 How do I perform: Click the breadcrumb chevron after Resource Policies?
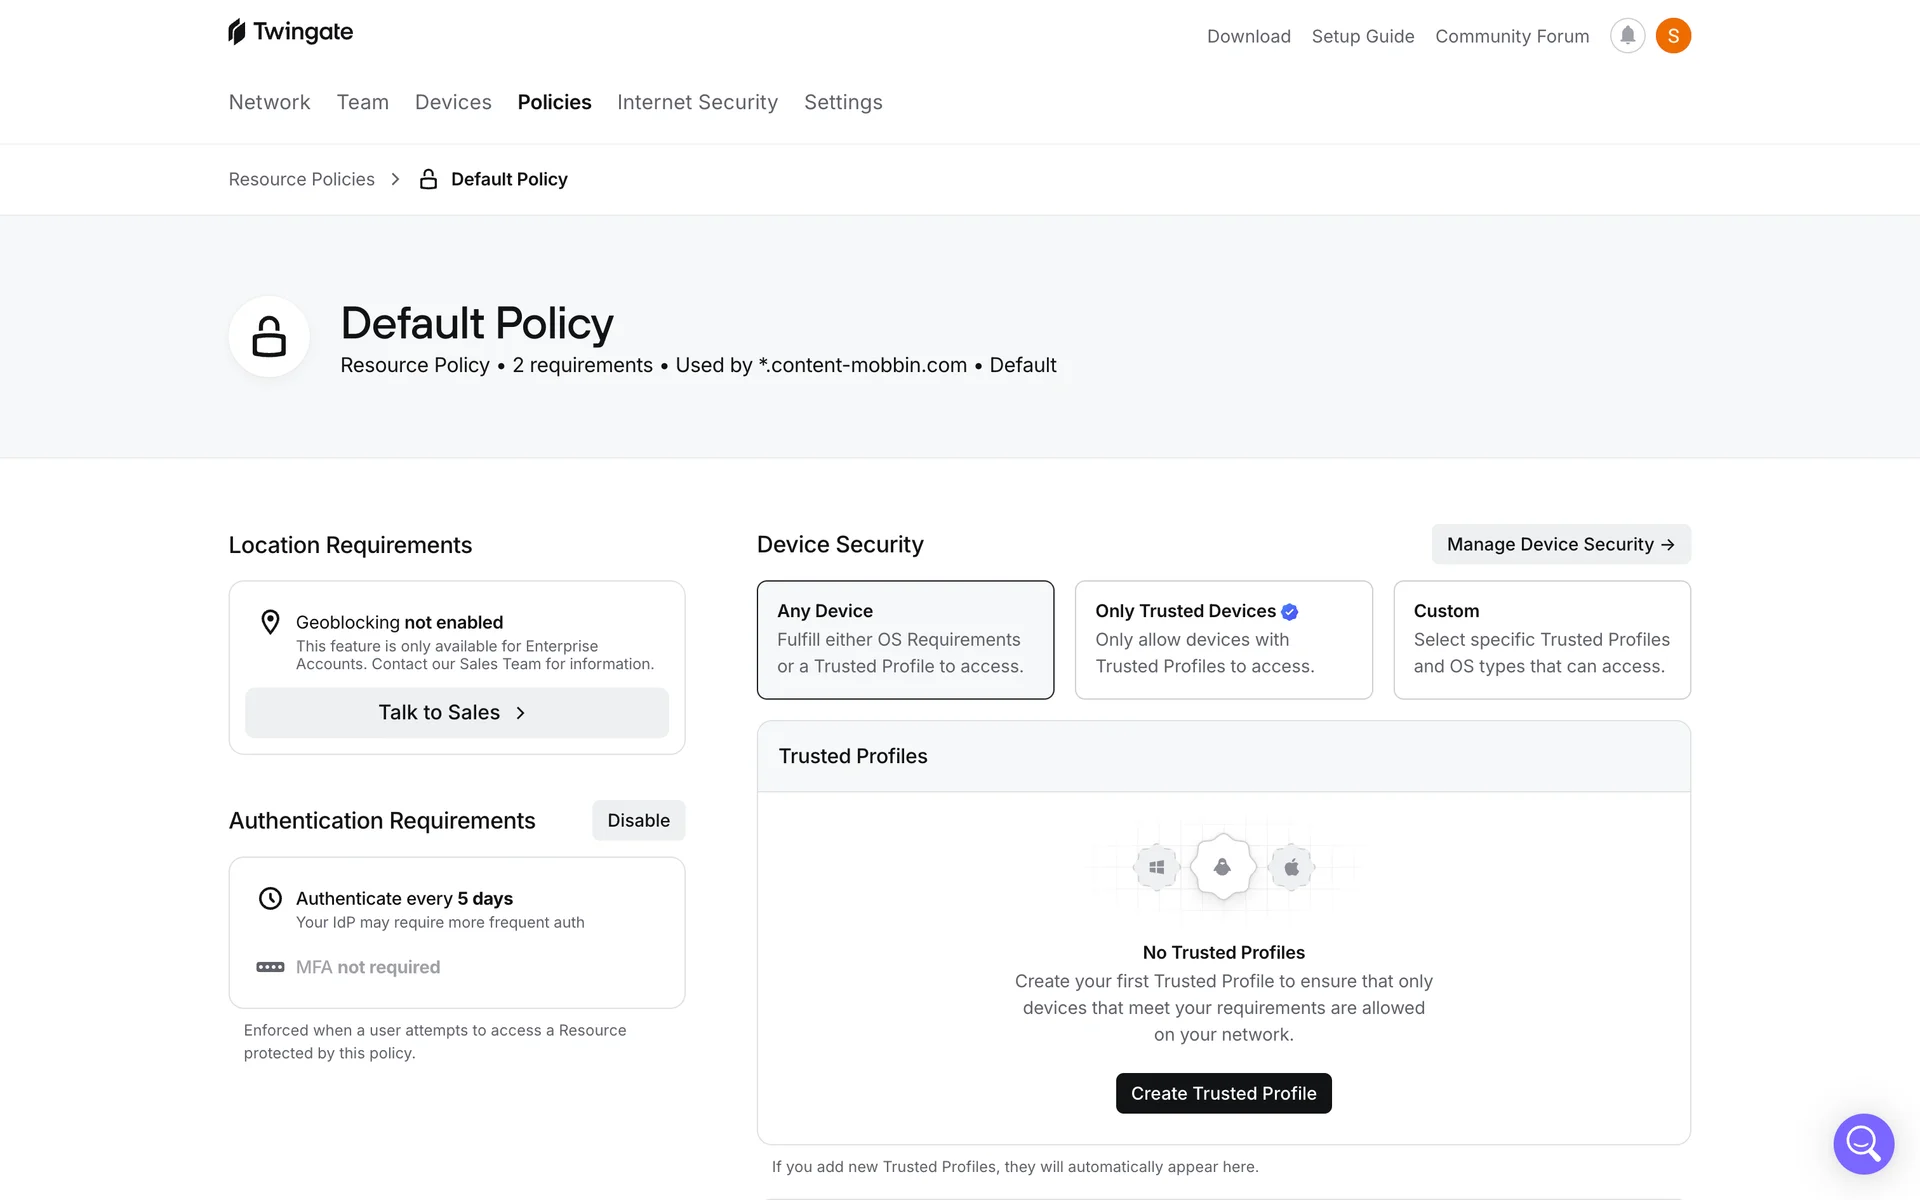coord(396,179)
